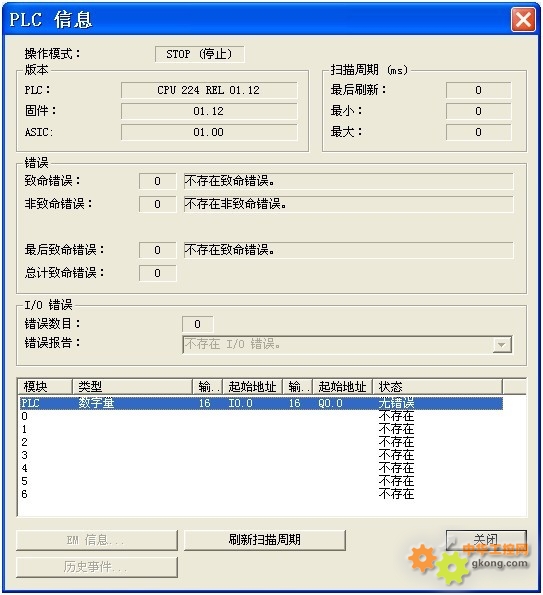This screenshot has height=595, width=543.
Task: Click the CPU 224 REL 01.12 field
Action: [x=209, y=90]
